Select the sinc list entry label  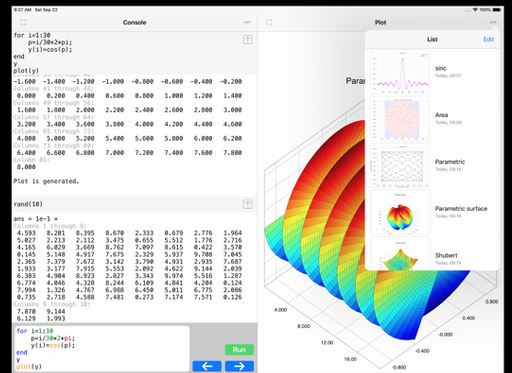[x=440, y=68]
